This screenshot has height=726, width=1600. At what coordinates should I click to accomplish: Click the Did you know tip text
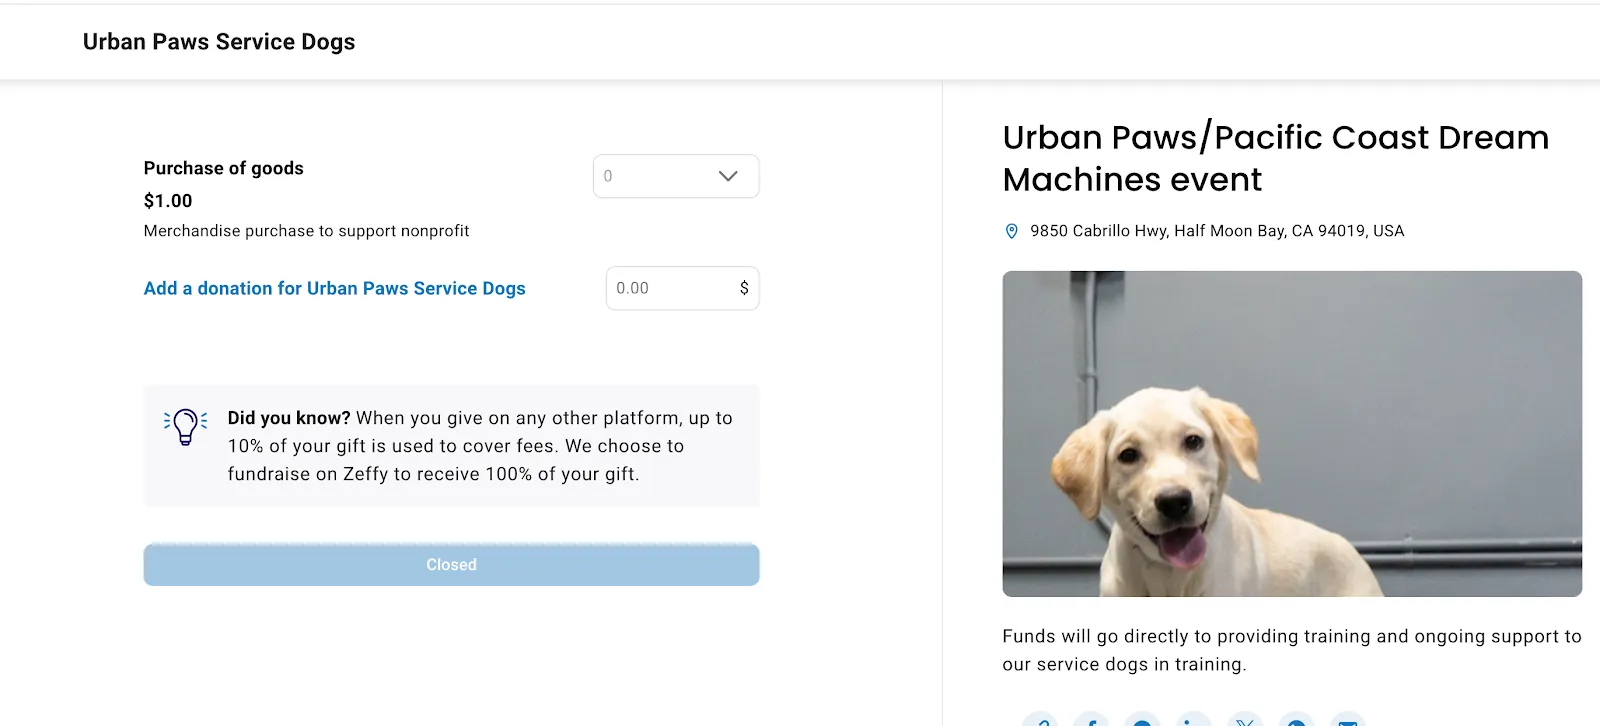pos(480,446)
